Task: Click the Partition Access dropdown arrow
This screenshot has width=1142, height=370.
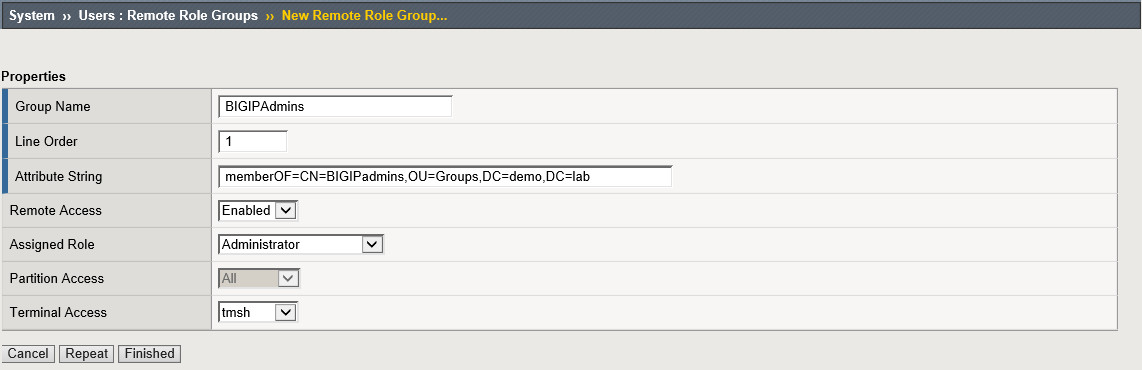Action: [287, 278]
